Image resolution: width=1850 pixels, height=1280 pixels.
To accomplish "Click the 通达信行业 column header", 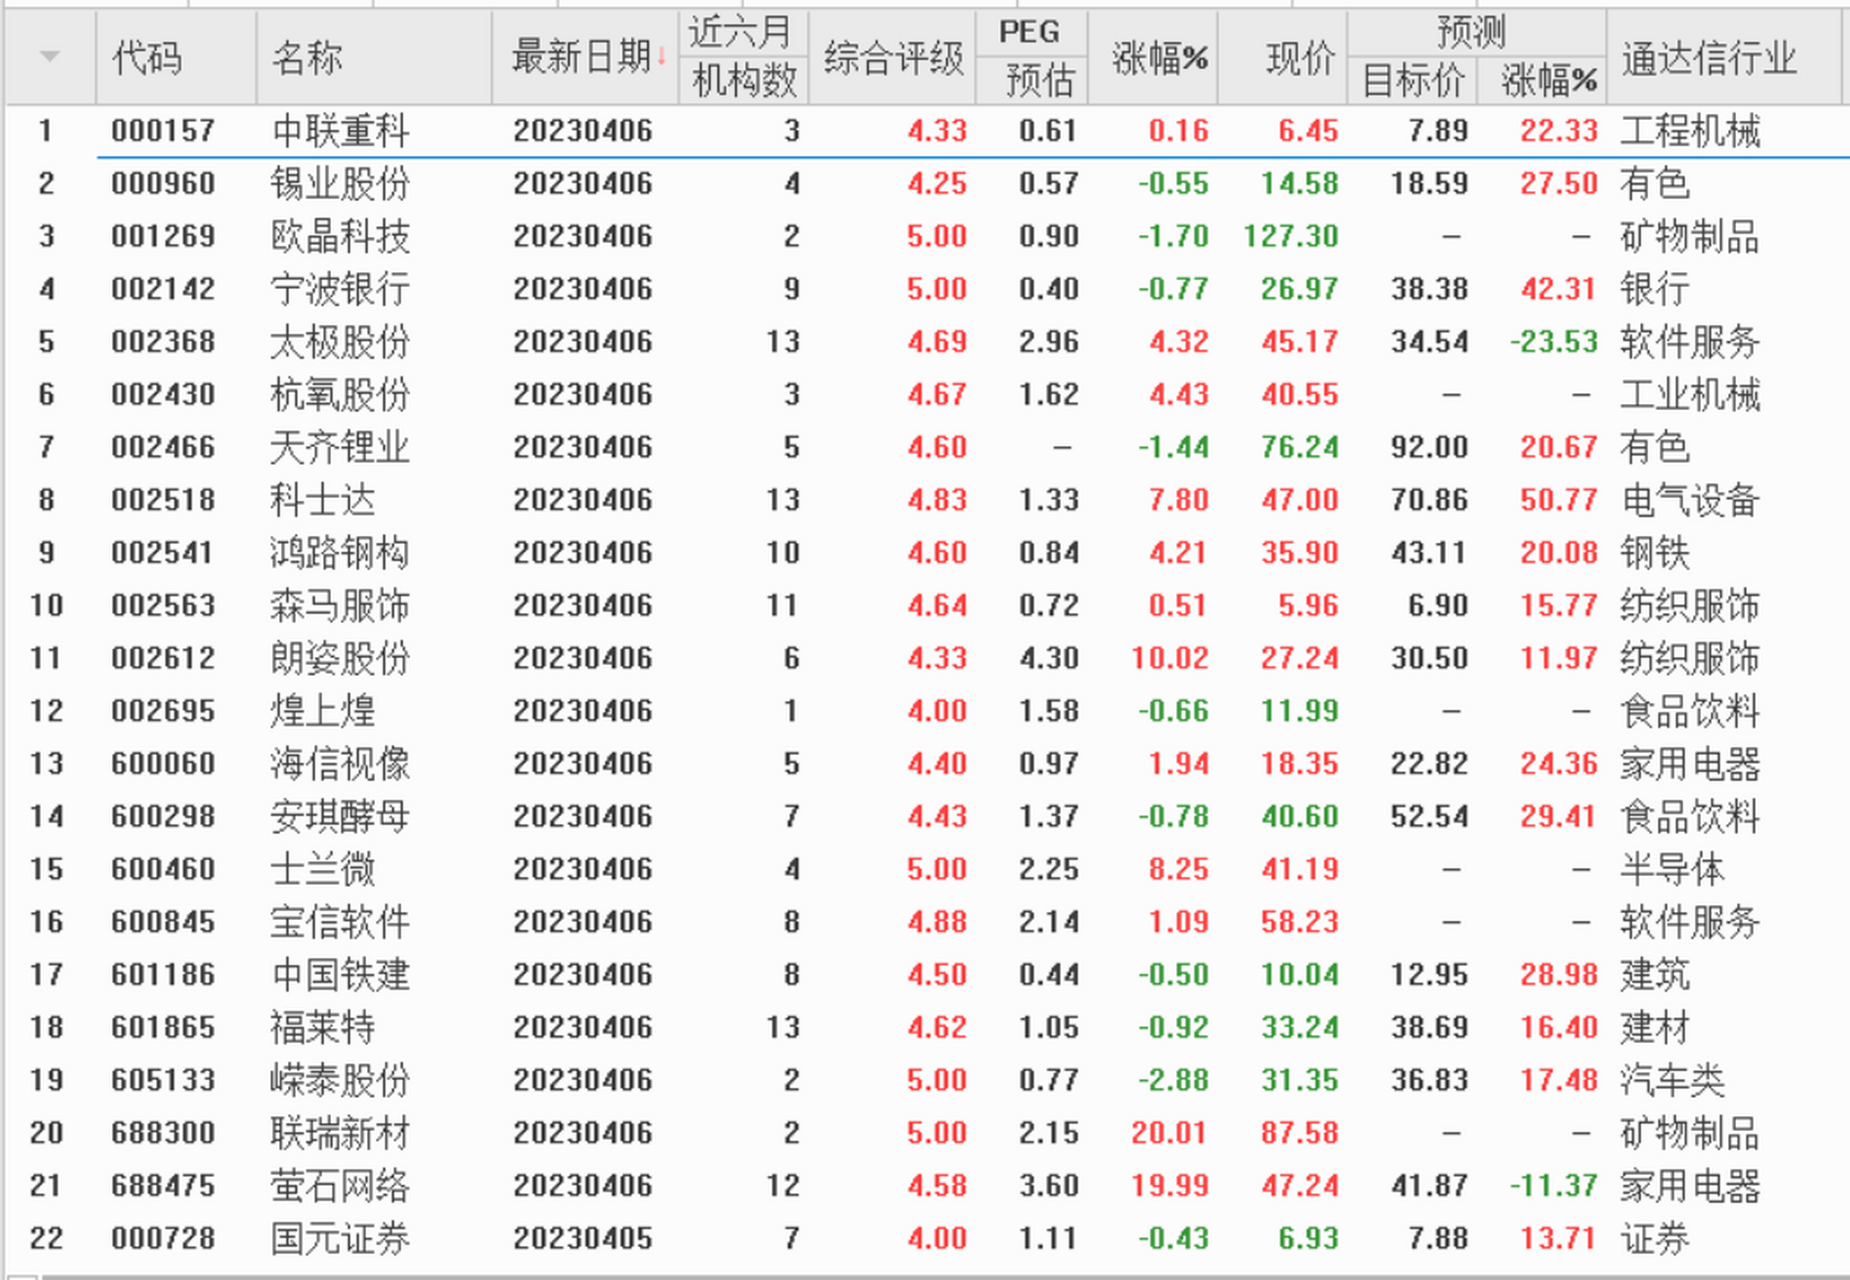I will click(1709, 57).
